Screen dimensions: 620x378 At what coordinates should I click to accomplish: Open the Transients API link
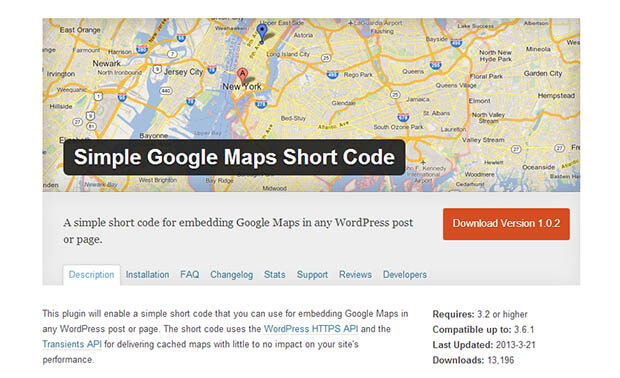(x=72, y=344)
